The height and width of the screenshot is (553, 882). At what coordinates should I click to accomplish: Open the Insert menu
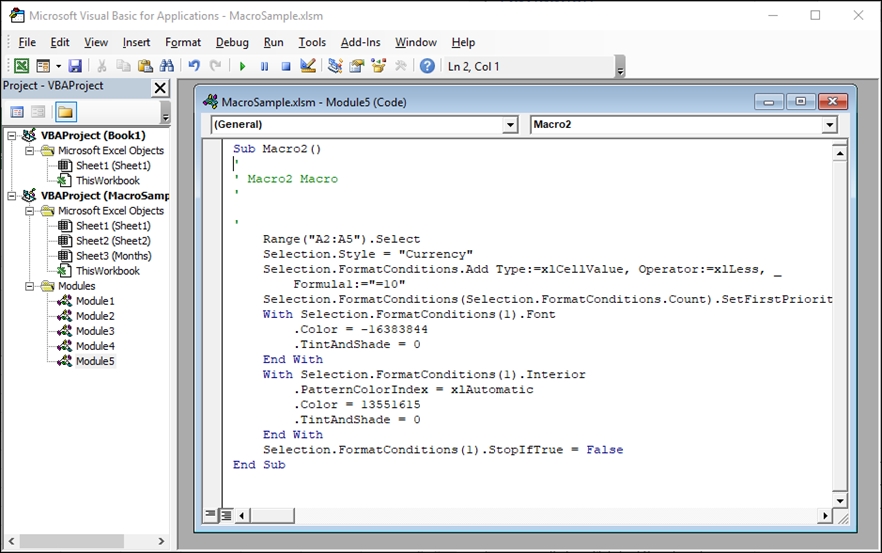[136, 42]
